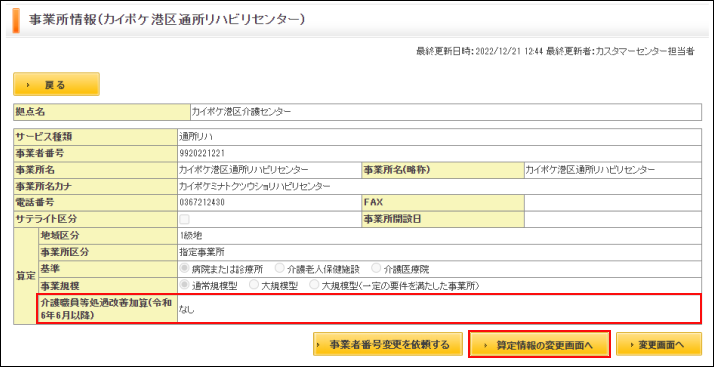Click the 算定 group header cell
The height and width of the screenshot is (367, 714).
pyautogui.click(x=25, y=276)
